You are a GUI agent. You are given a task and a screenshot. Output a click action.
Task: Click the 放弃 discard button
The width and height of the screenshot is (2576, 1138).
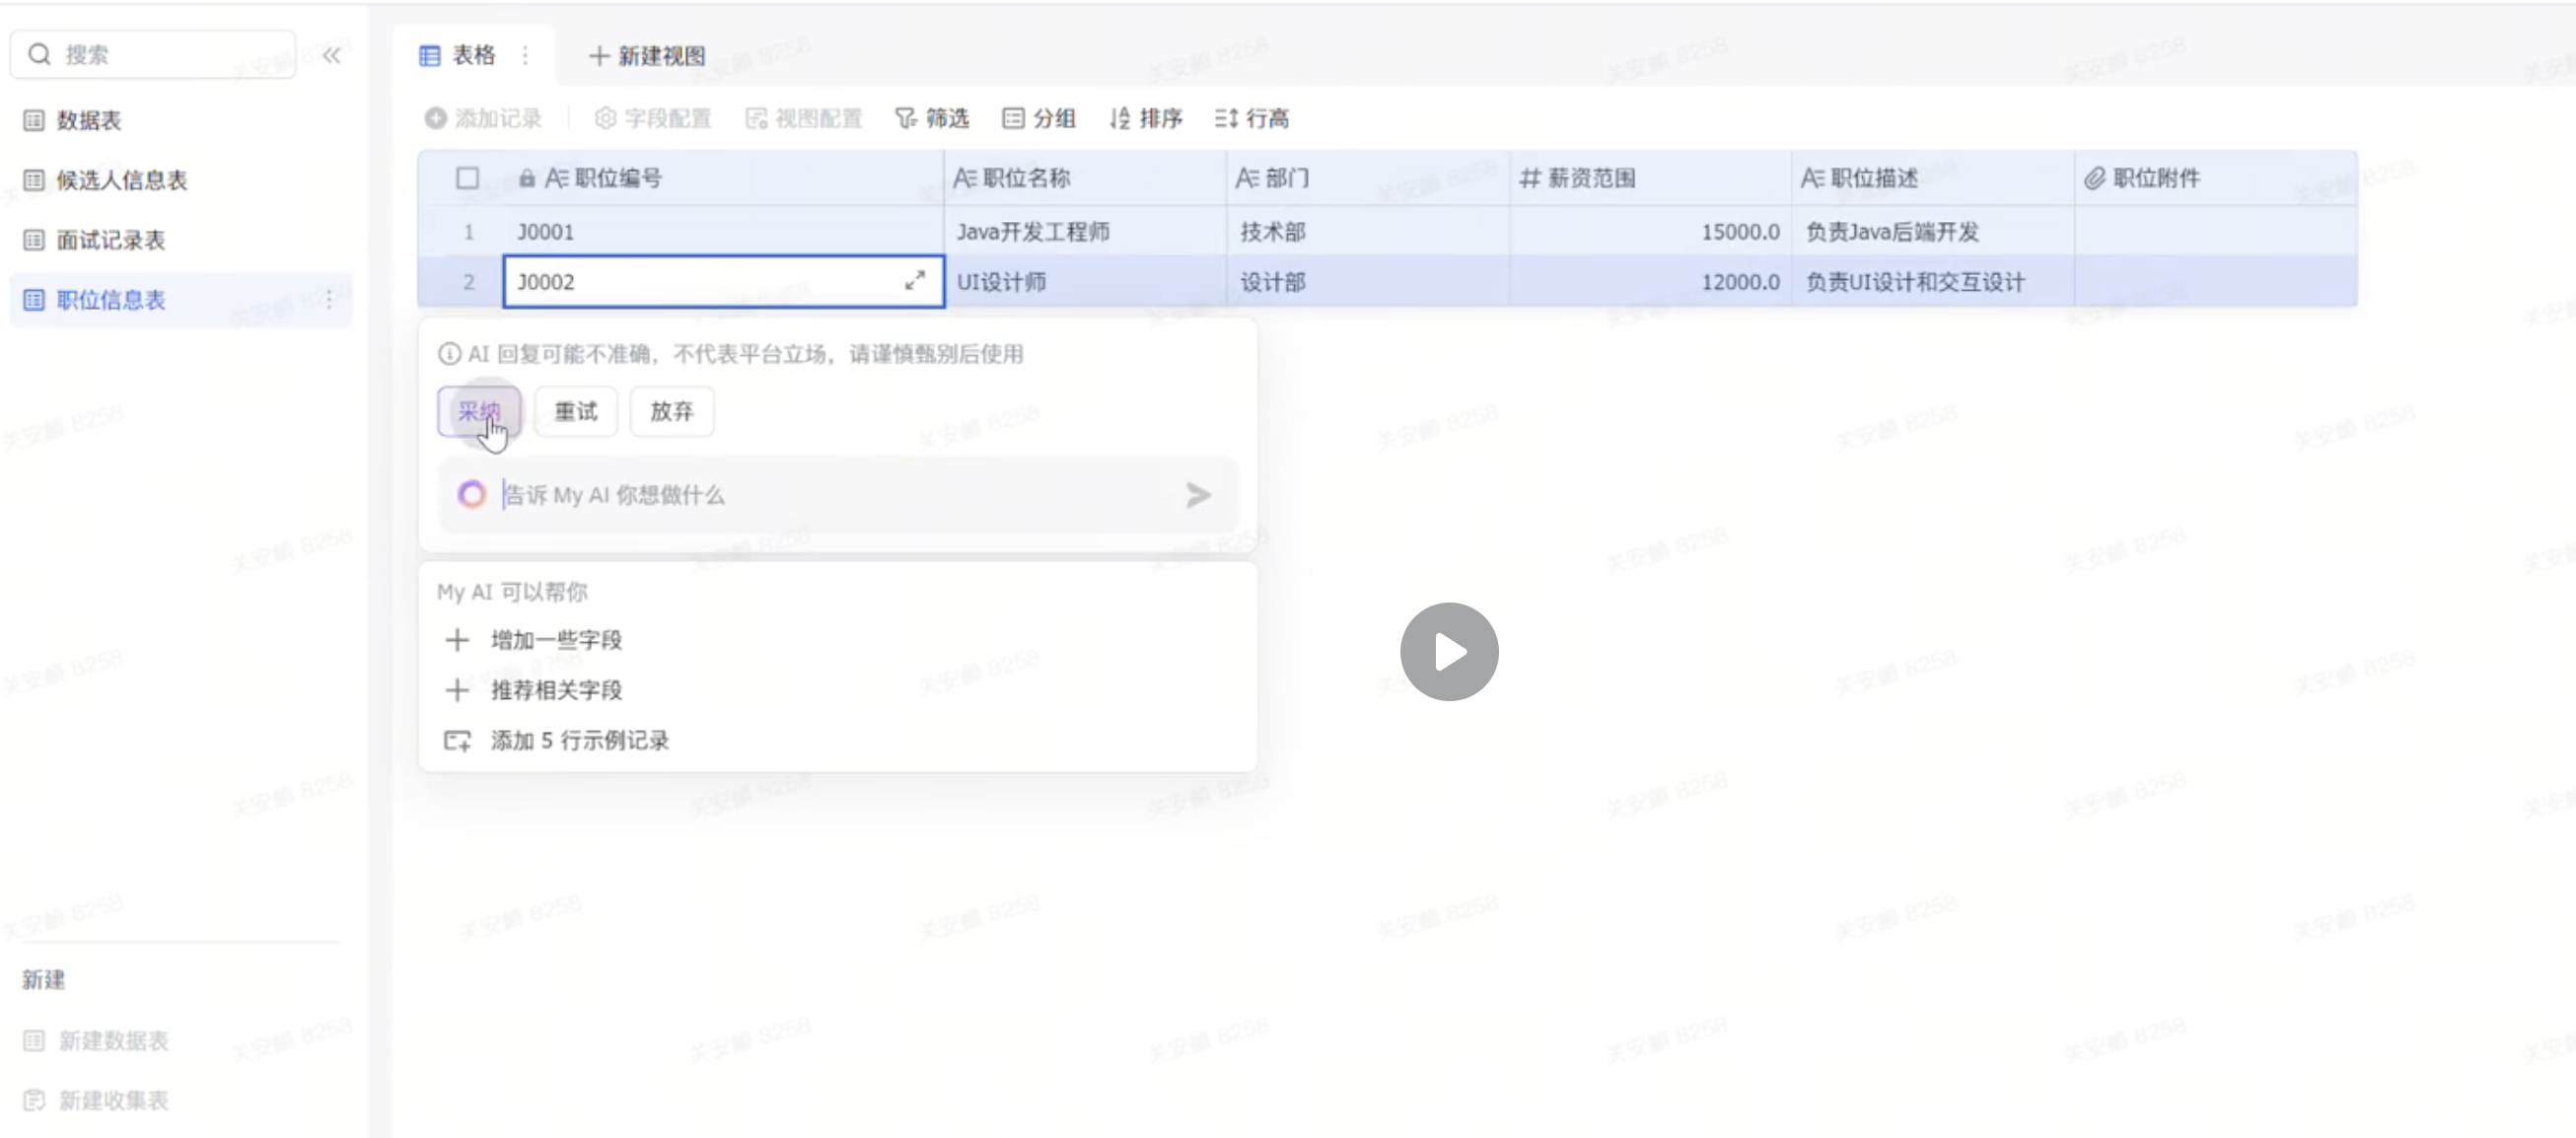[x=672, y=411]
